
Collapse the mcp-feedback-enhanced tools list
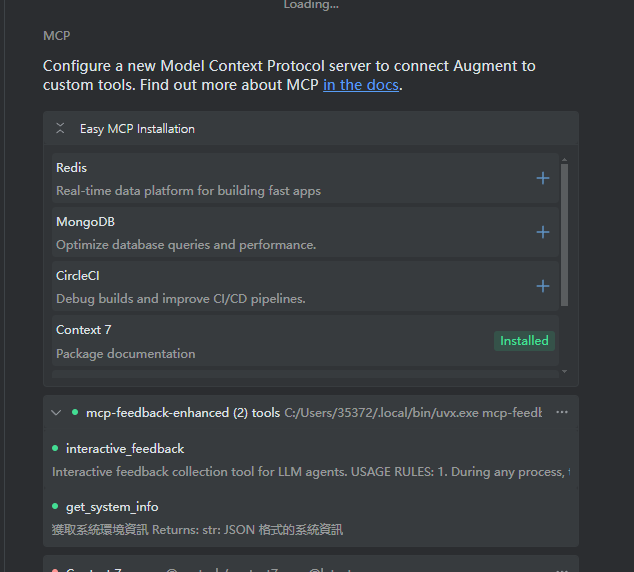[x=56, y=413]
